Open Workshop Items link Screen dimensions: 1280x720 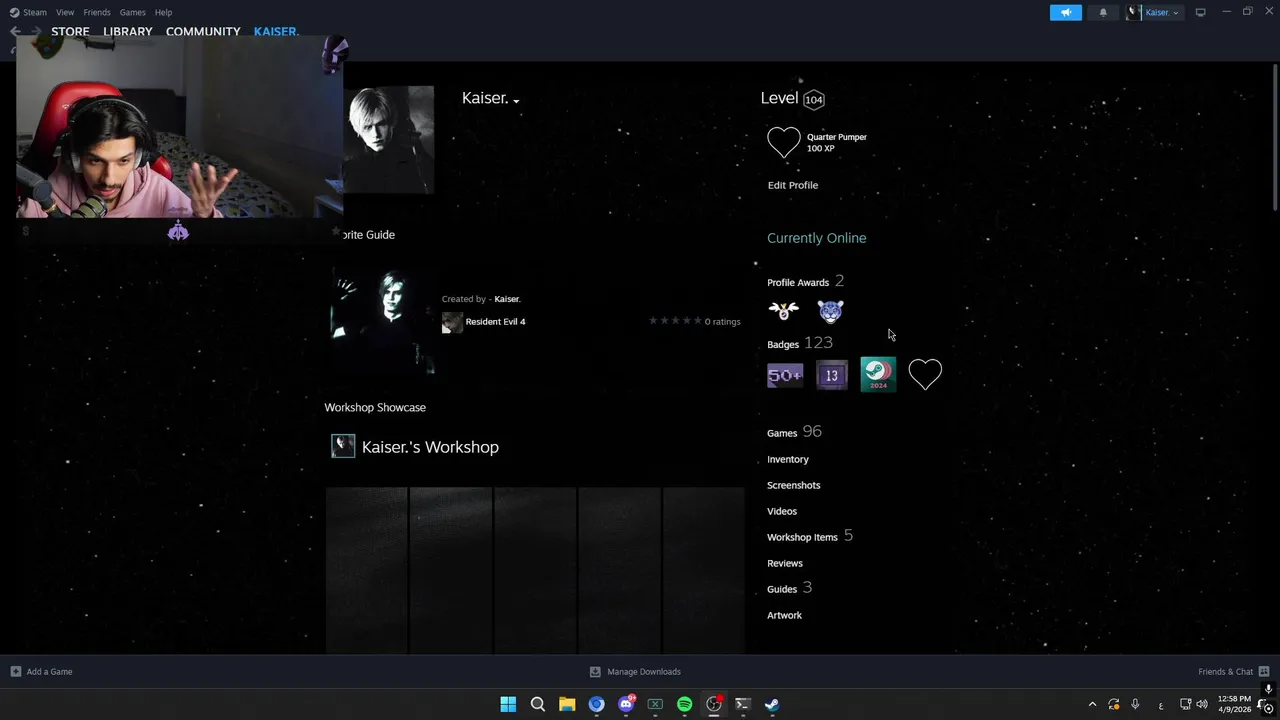click(803, 537)
